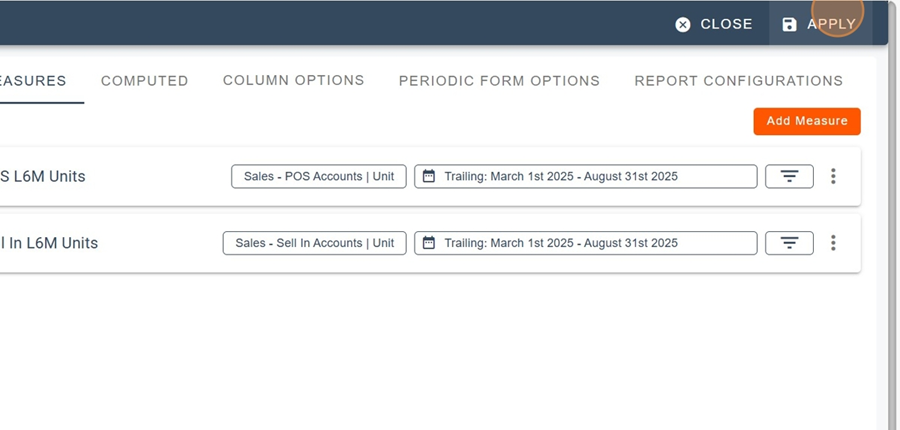900x430 pixels.
Task: Click the Add Measure button
Action: coord(806,121)
